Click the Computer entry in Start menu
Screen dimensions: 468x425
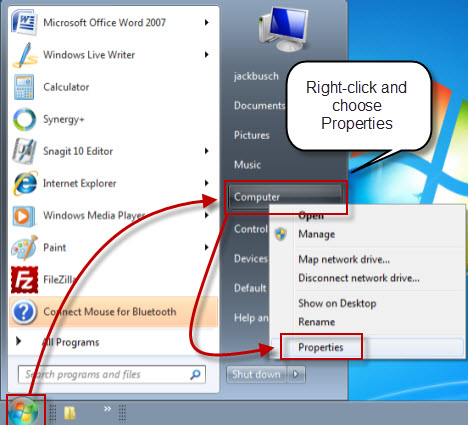285,197
